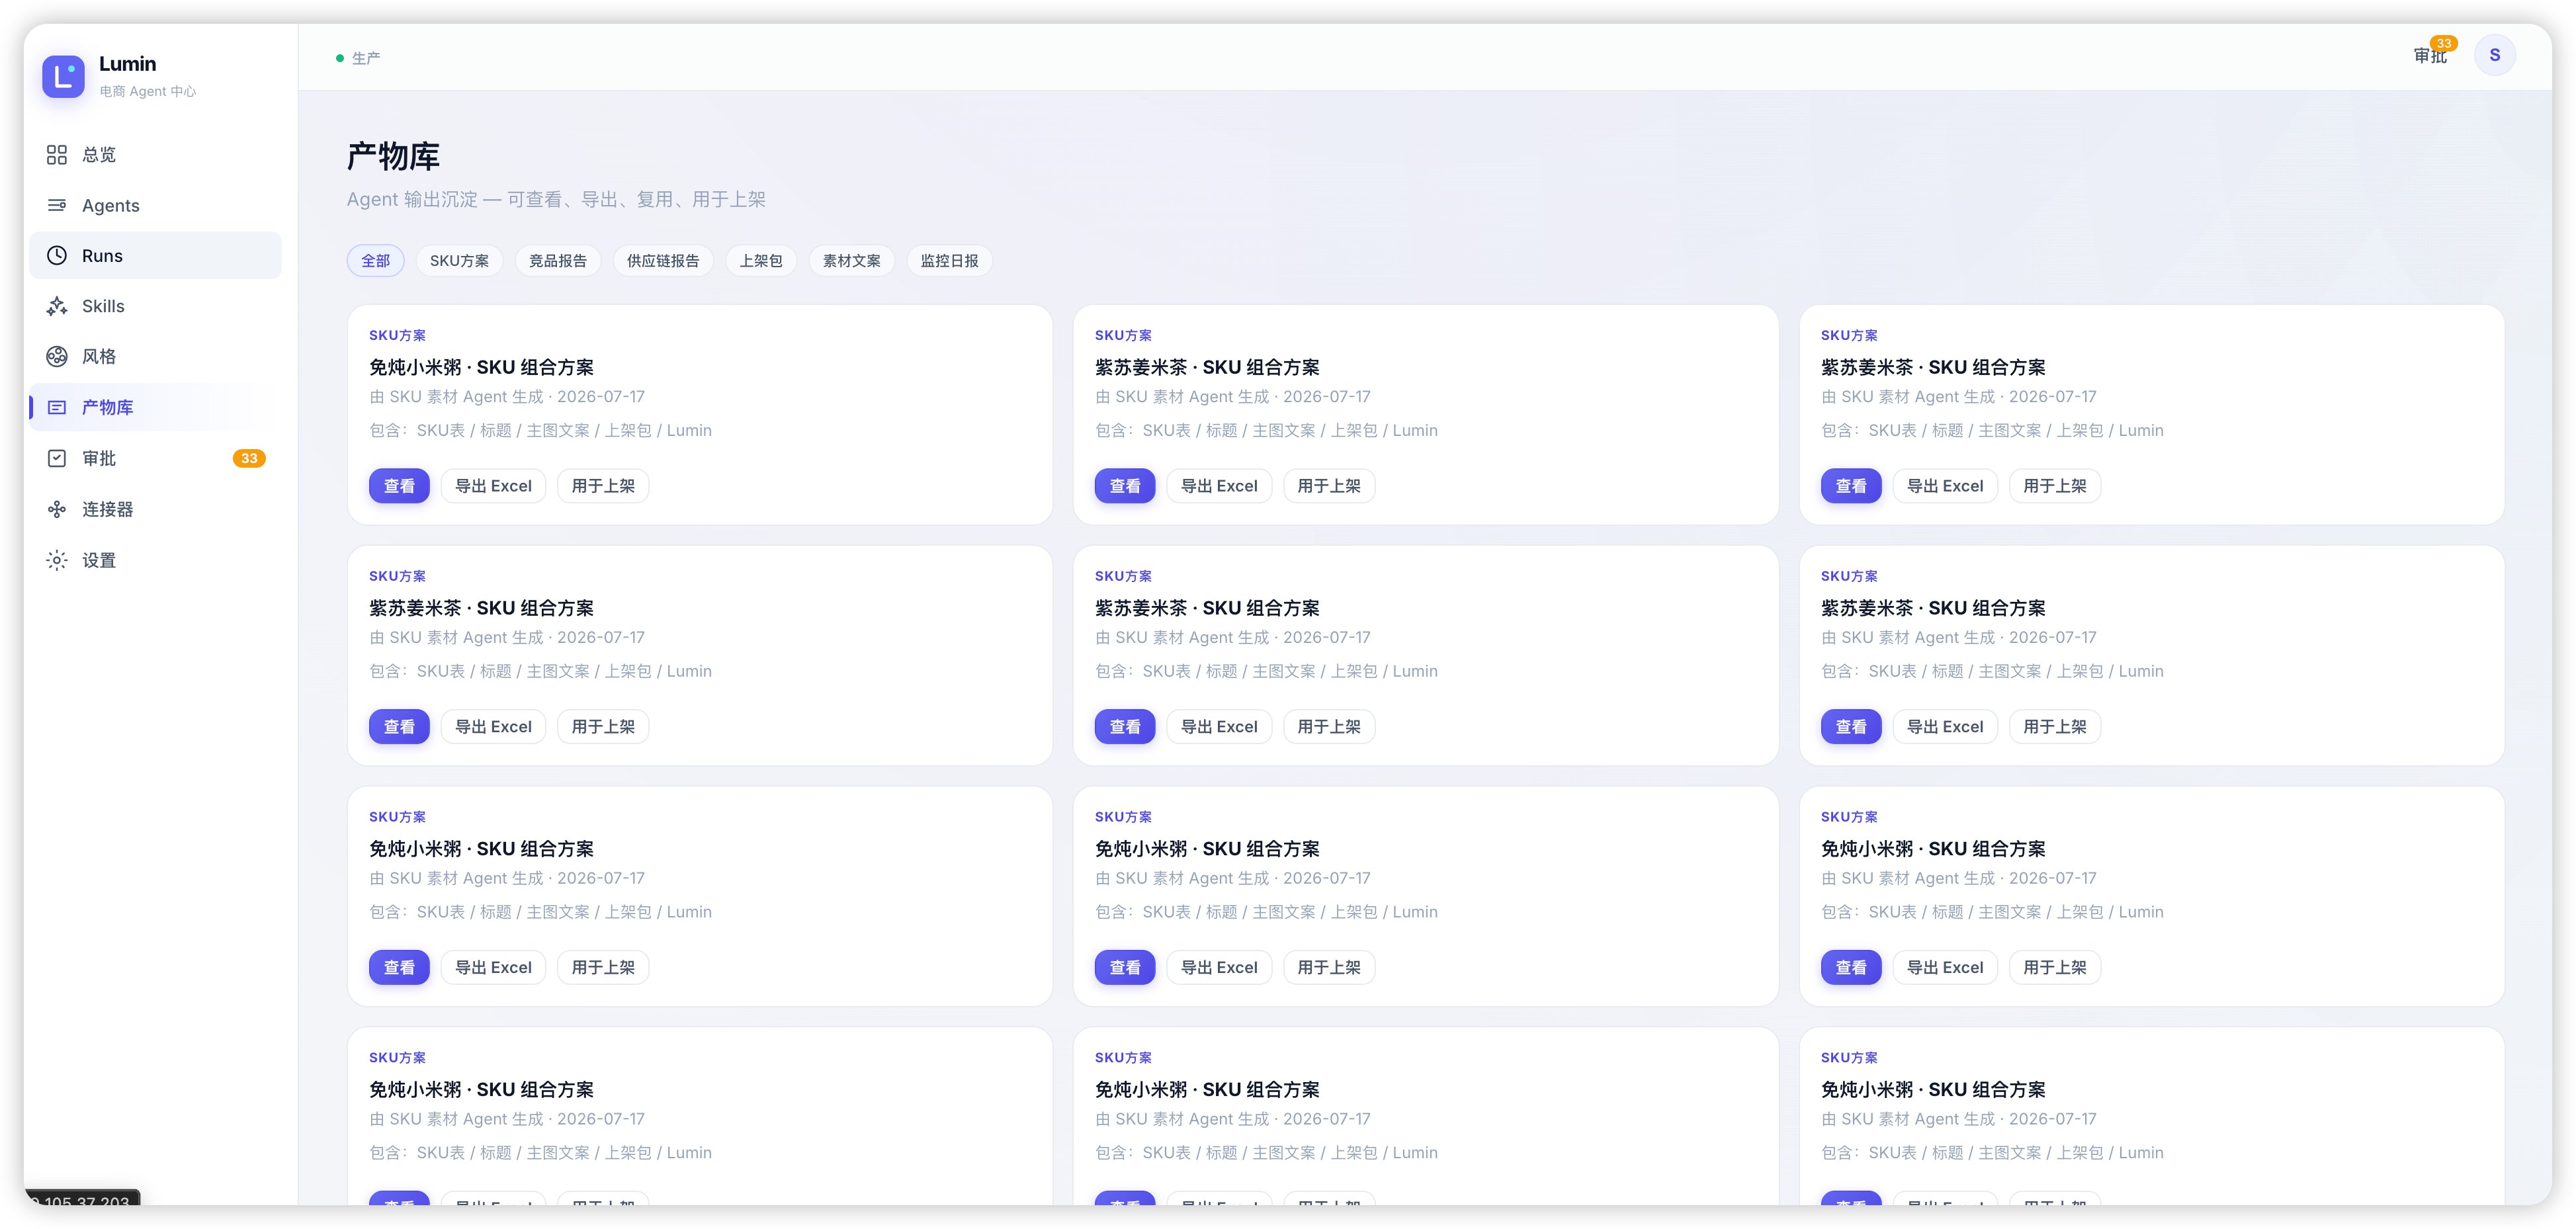This screenshot has width=2576, height=1229.
Task: Select the 监控日报 filter tab
Action: coord(950,261)
